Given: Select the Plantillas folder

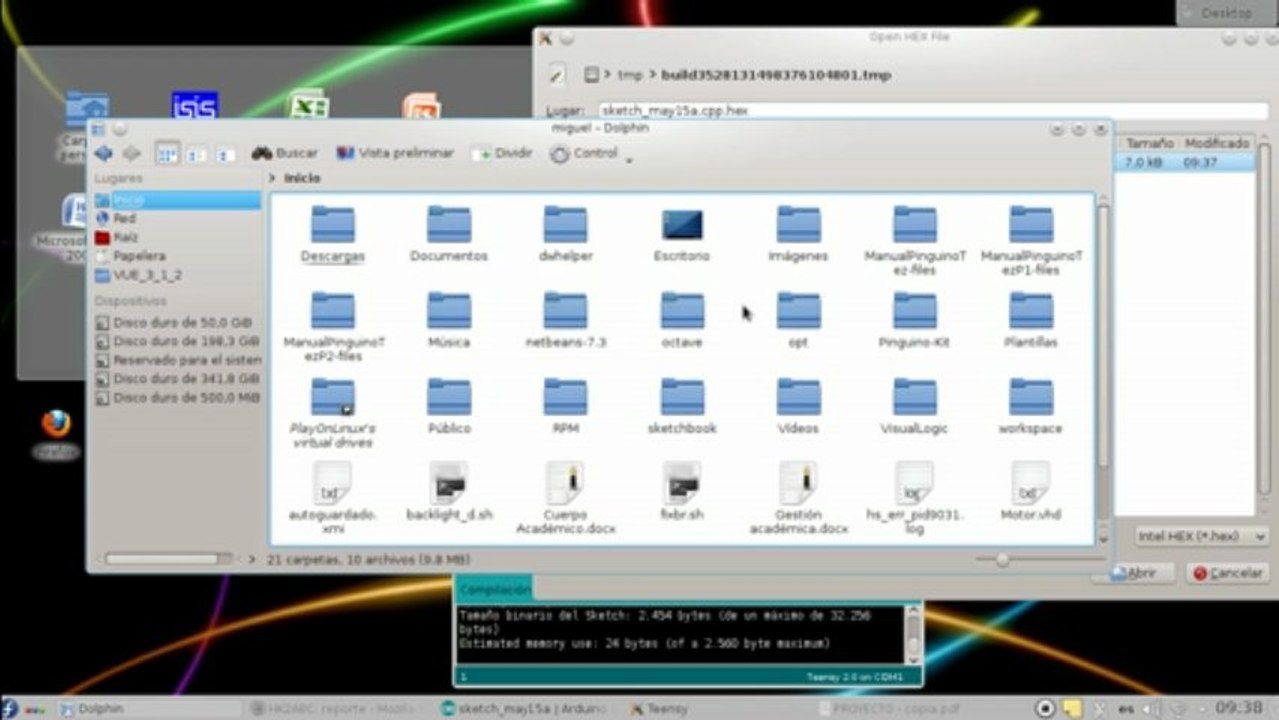Looking at the screenshot, I should 1031,320.
